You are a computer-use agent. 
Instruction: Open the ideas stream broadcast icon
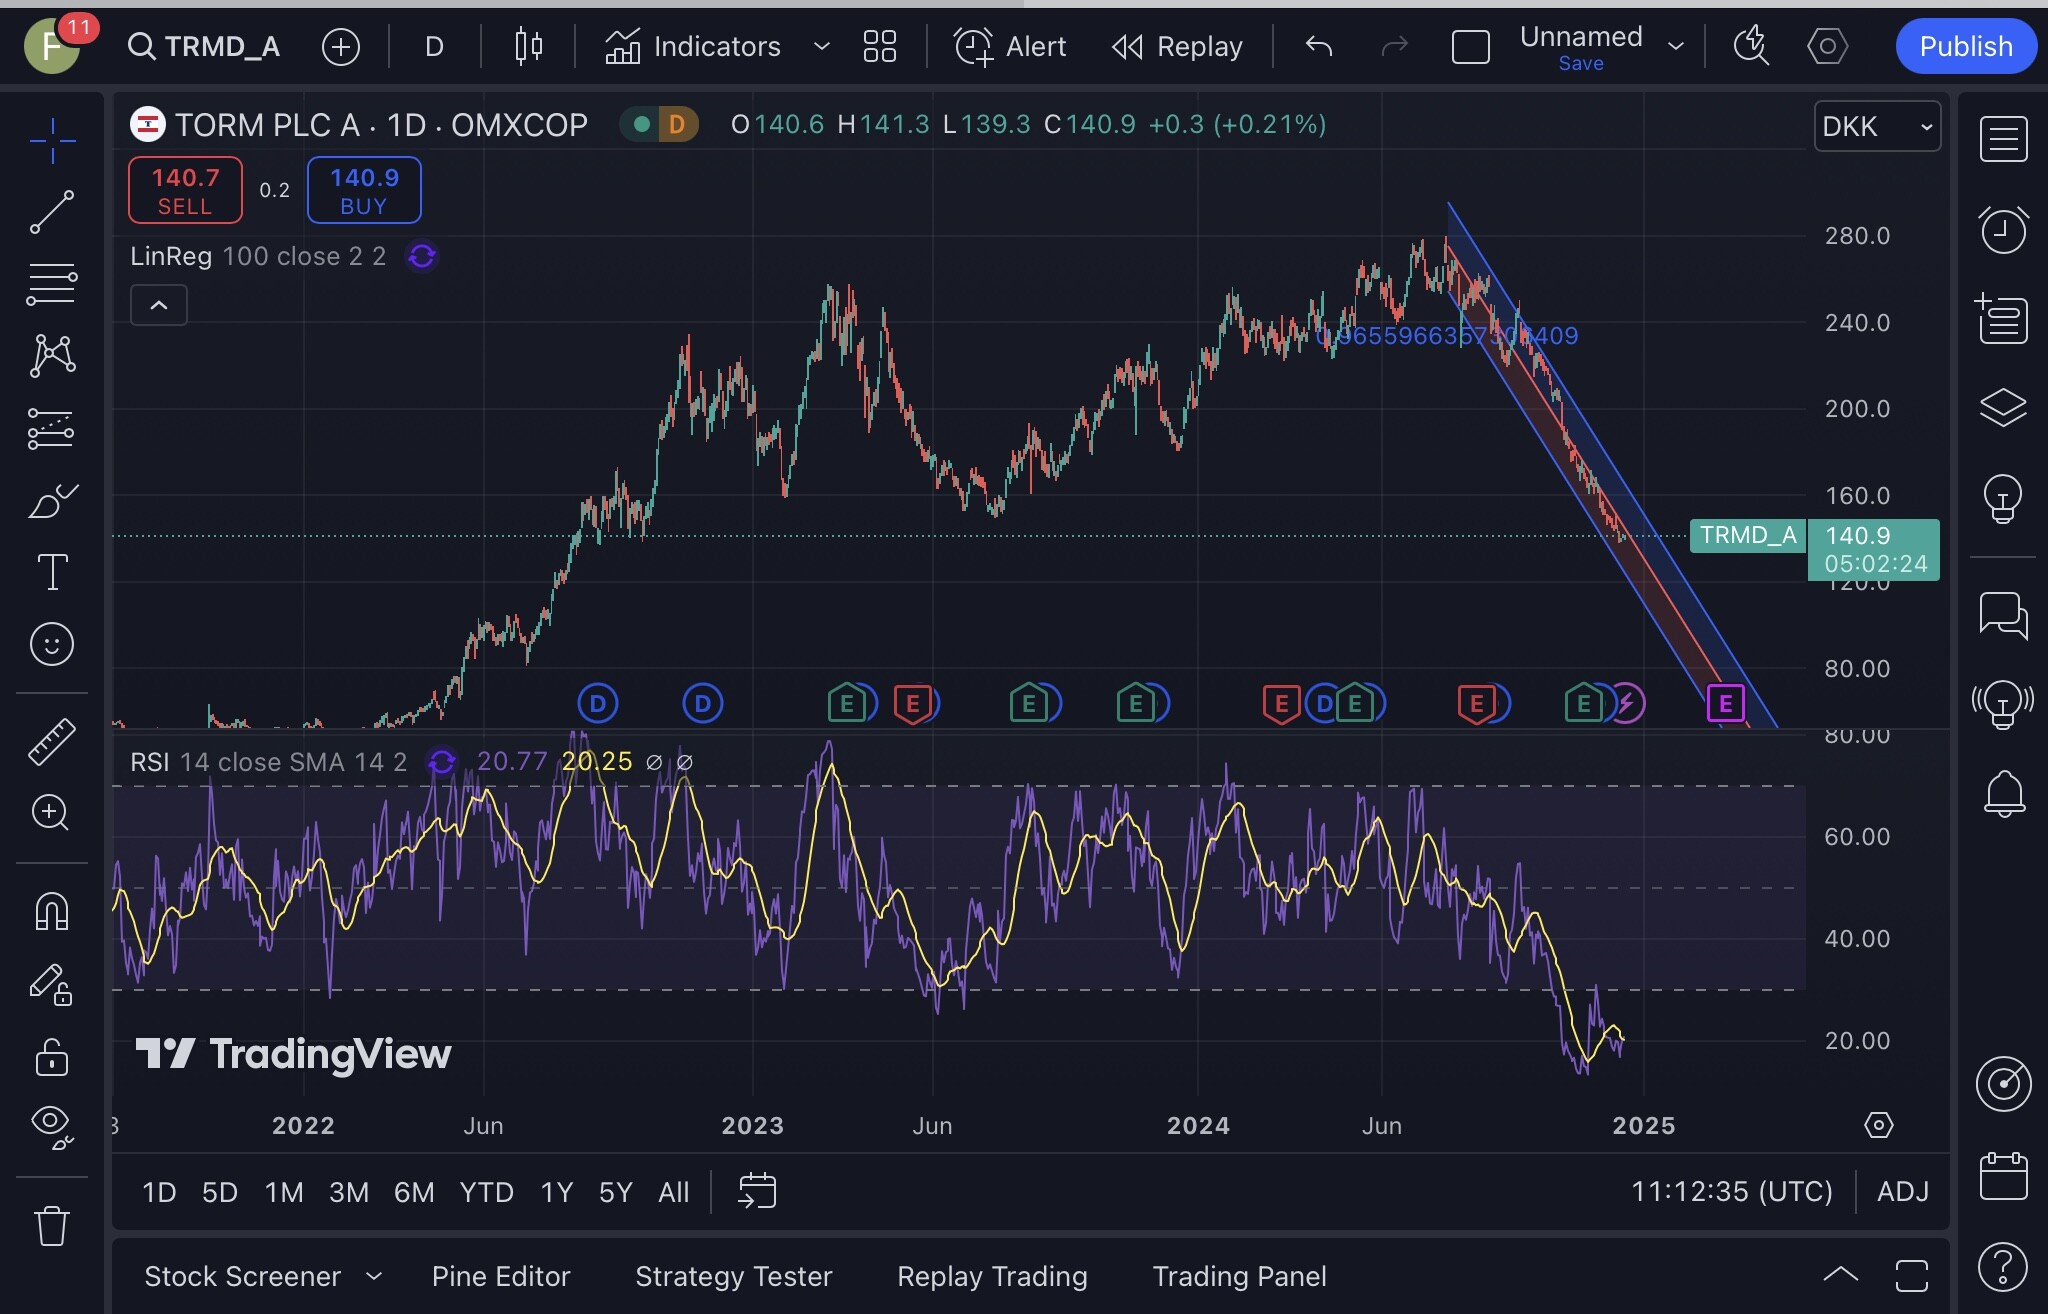[x=2003, y=704]
